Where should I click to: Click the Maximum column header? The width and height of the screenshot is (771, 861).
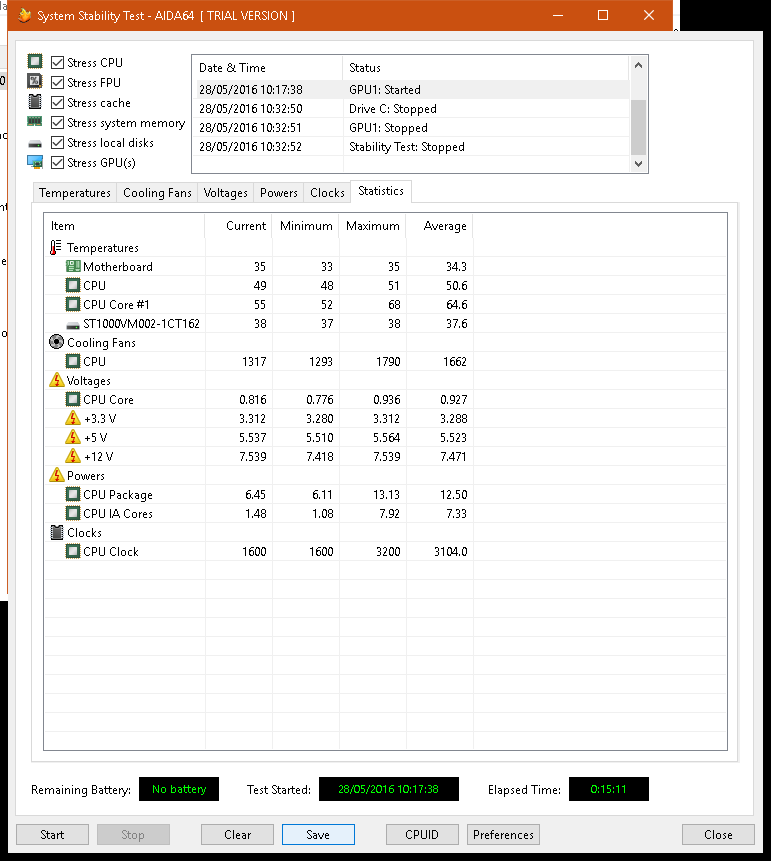pos(373,226)
